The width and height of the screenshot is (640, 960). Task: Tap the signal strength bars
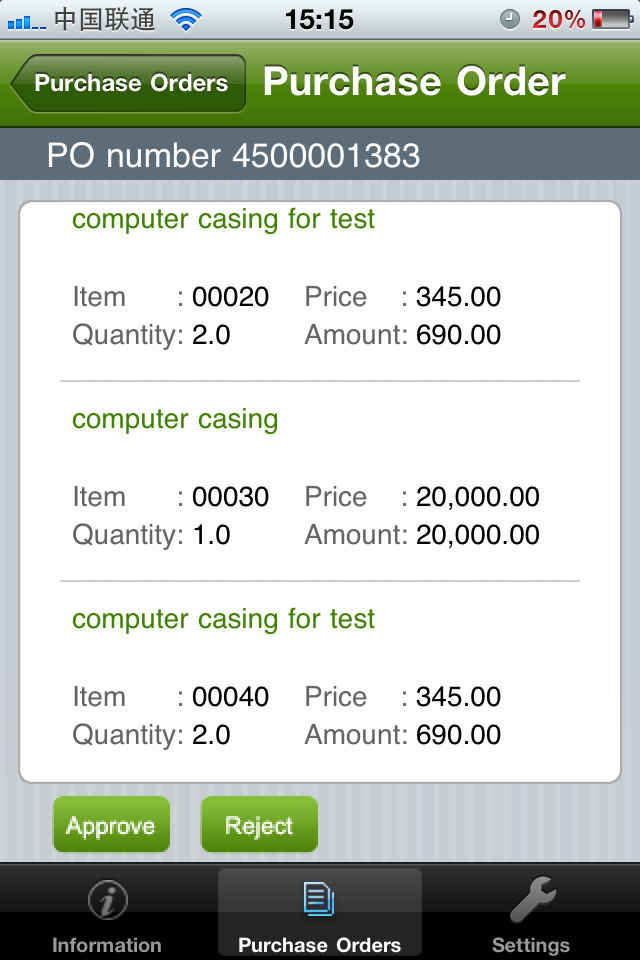pos(27,20)
